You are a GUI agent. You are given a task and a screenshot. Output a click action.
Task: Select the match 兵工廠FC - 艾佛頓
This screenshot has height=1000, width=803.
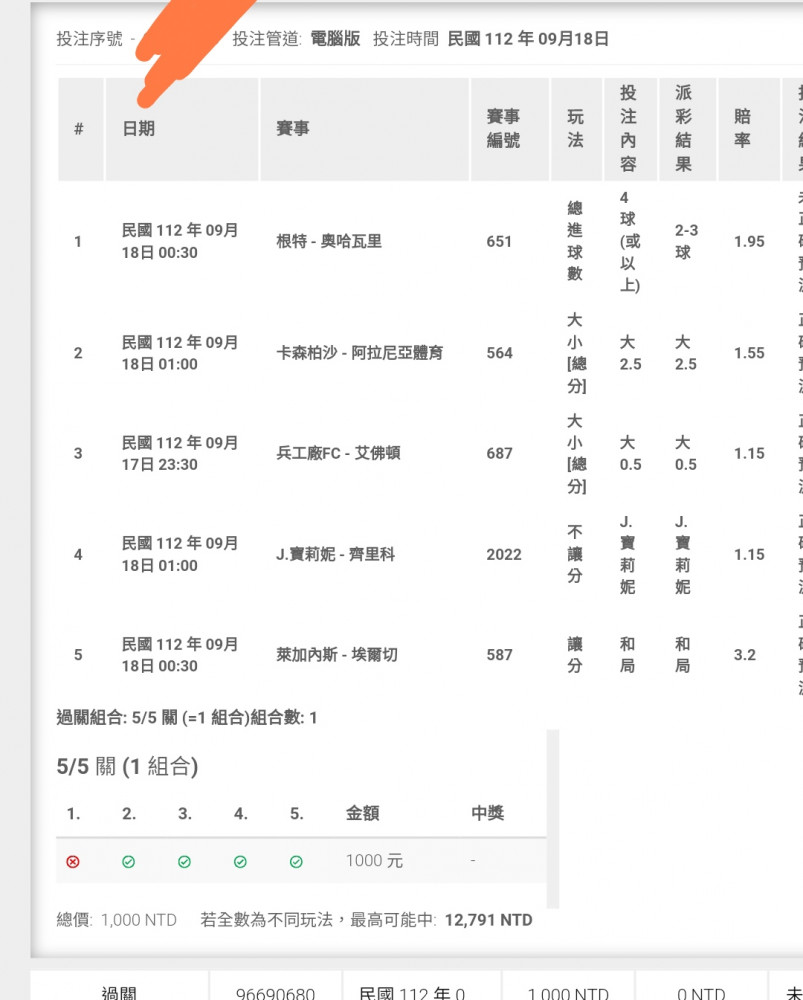(x=338, y=453)
